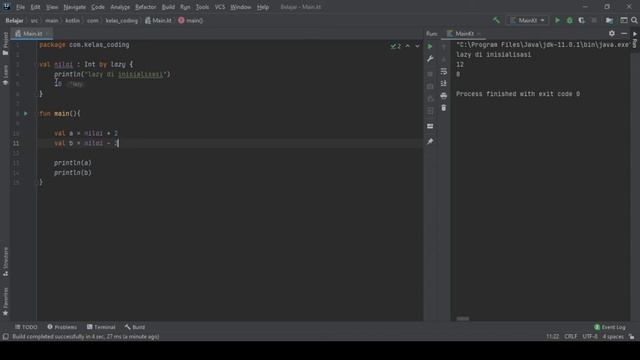Click the 11:22 cursor position in the status bar
The width and height of the screenshot is (640, 360).
552,337
